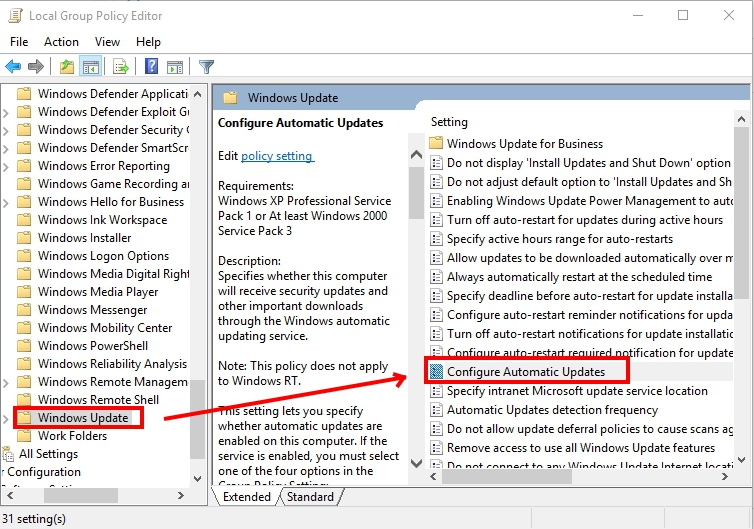Select Do not allow update deferral policies setting

[x=590, y=428]
